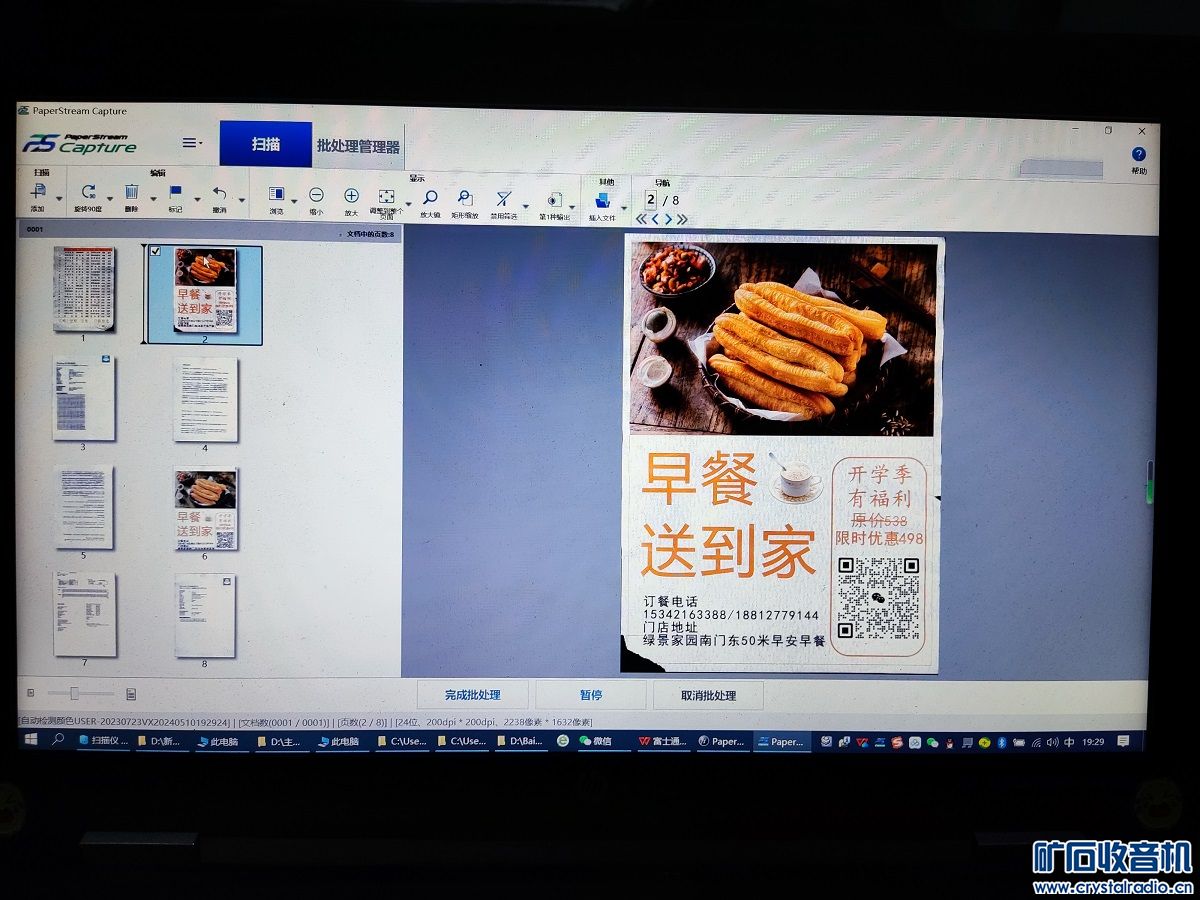The height and width of the screenshot is (900, 1200).
Task: Expand the 撤消 dropdown arrow
Action: [240, 199]
